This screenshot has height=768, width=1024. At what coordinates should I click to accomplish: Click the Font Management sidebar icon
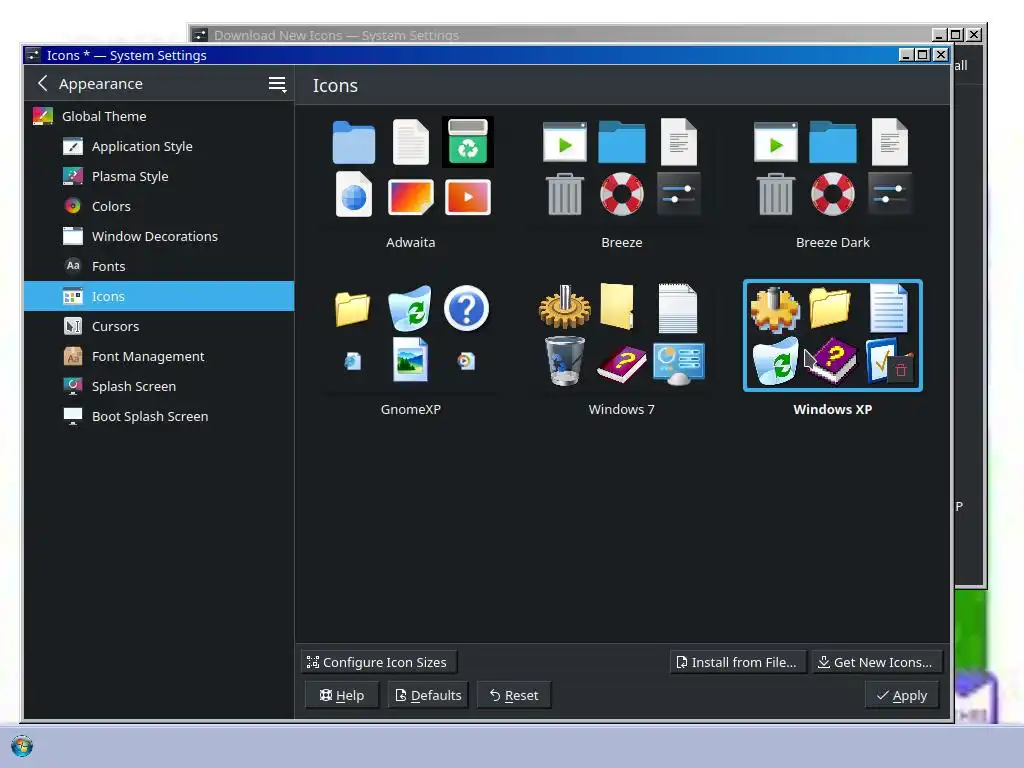(72, 356)
